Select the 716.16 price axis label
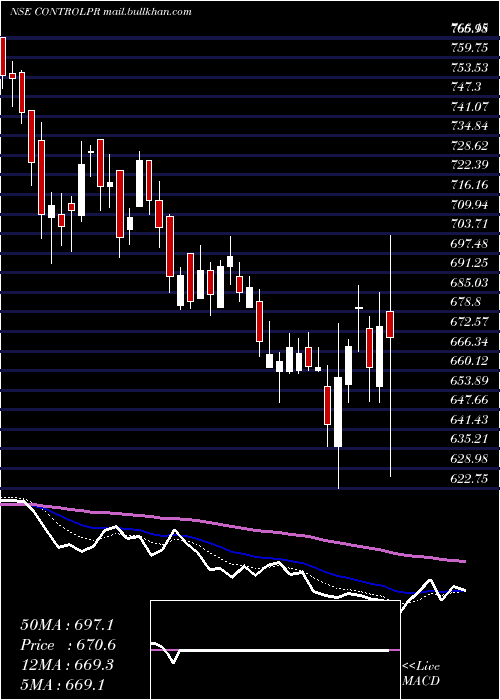Viewport: 500px width, 700px height. click(469, 184)
